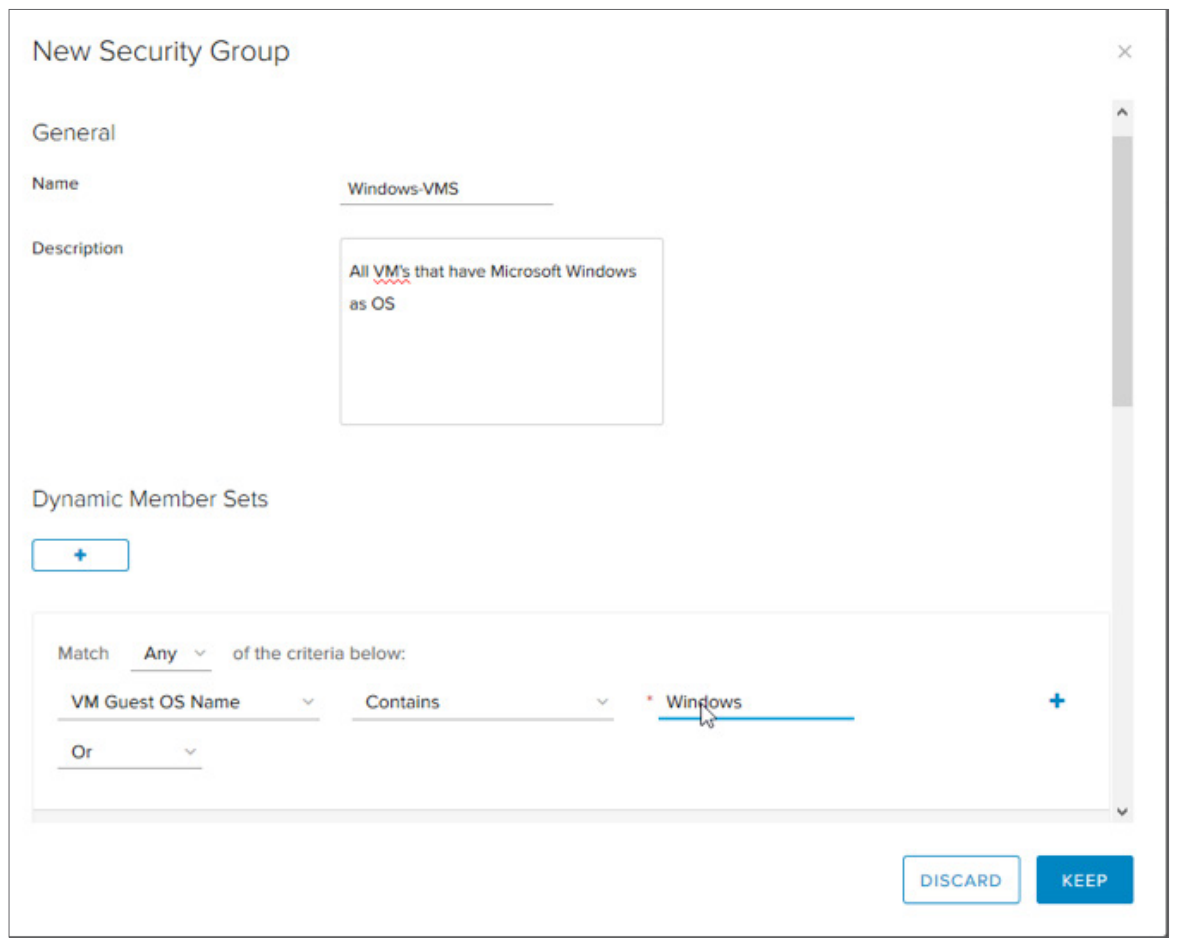Click the required field asterisk marker
Screen dimensions: 1178x947
point(651,700)
